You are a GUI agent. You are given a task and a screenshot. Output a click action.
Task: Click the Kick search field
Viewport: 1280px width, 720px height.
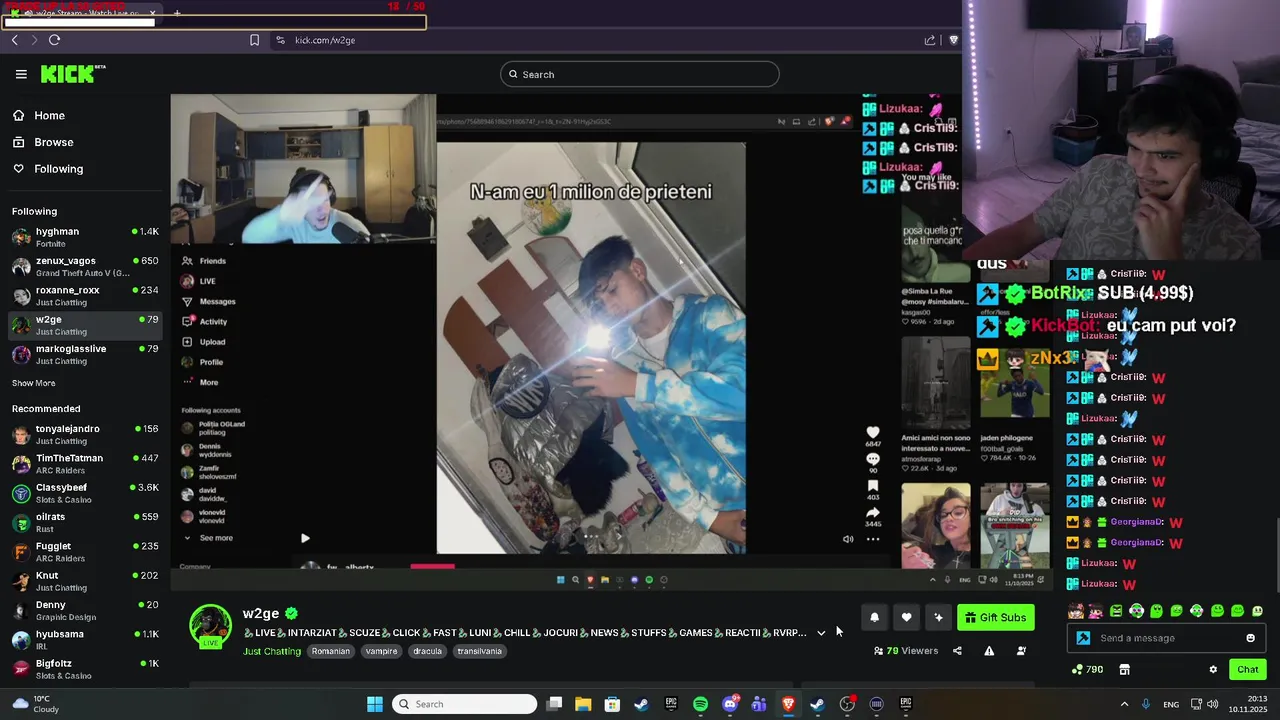point(640,74)
